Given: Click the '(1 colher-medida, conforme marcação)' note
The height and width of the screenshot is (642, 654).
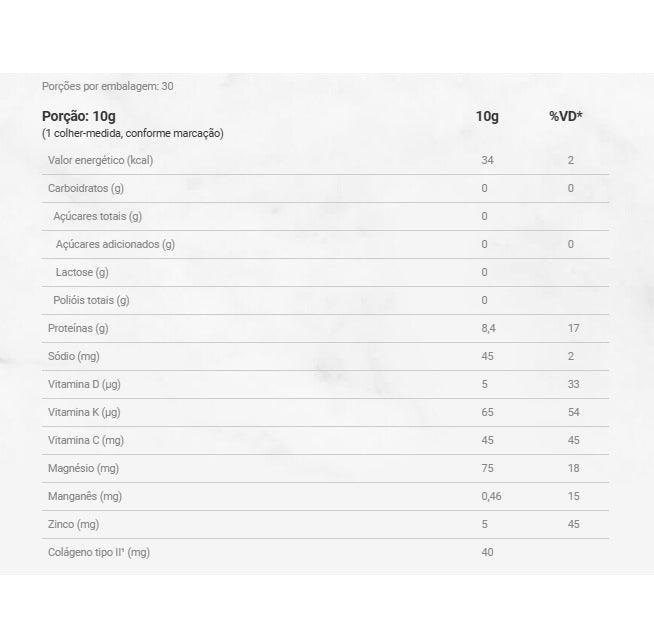Looking at the screenshot, I should [133, 133].
